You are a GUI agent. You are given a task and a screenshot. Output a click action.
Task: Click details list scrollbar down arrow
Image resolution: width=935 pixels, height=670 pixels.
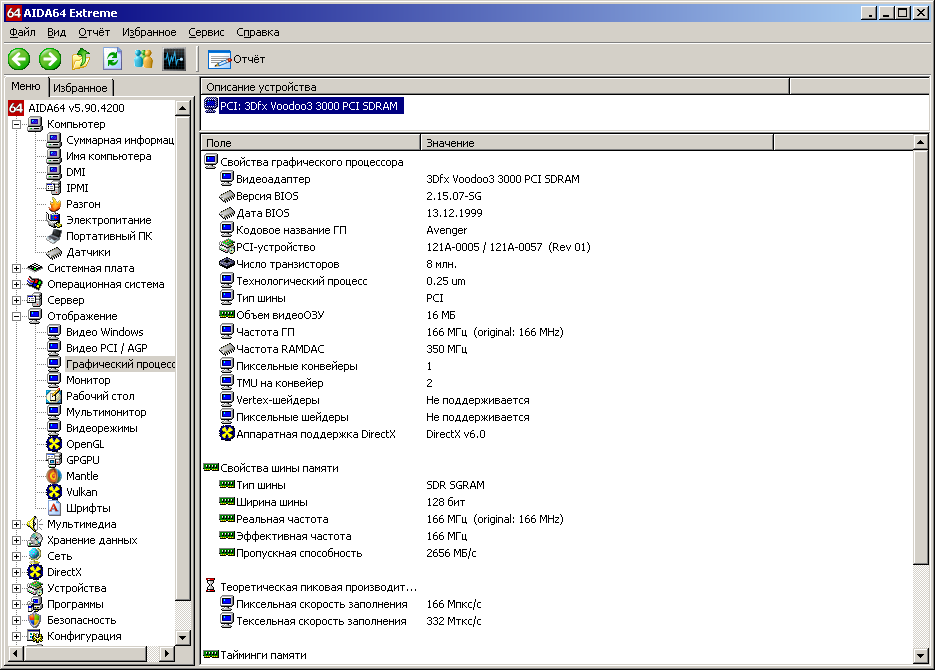[921, 656]
